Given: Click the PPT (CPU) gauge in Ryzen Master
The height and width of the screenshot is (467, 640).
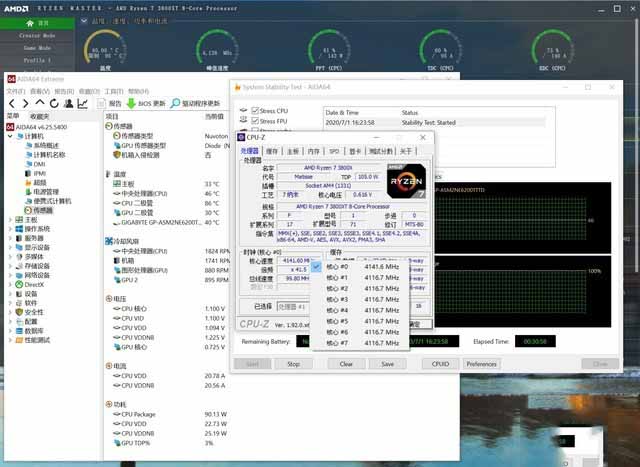Looking at the screenshot, I should coord(329,49).
